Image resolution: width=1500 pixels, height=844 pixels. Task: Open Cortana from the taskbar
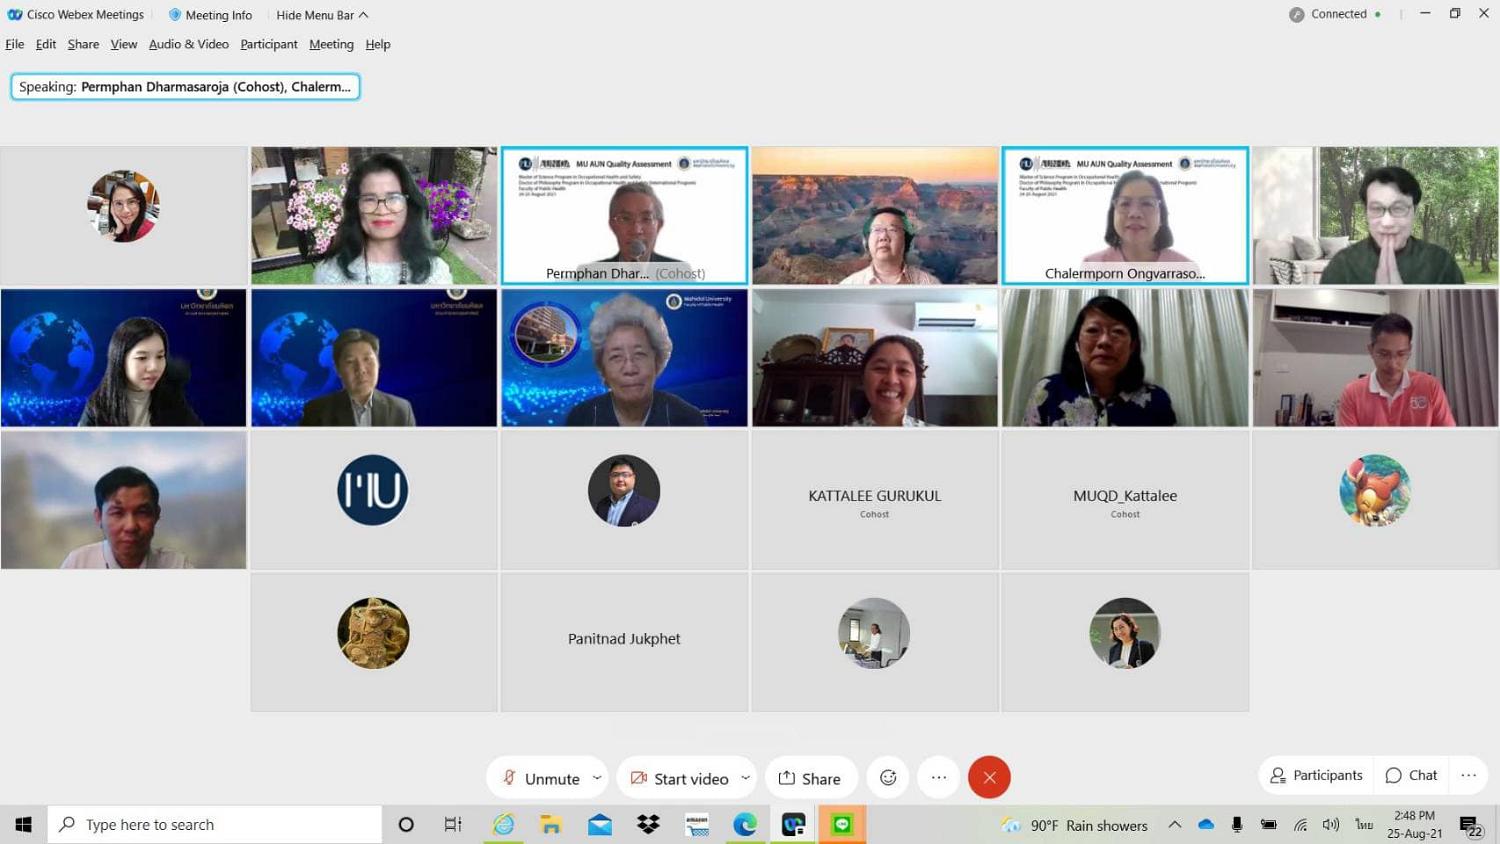(406, 824)
